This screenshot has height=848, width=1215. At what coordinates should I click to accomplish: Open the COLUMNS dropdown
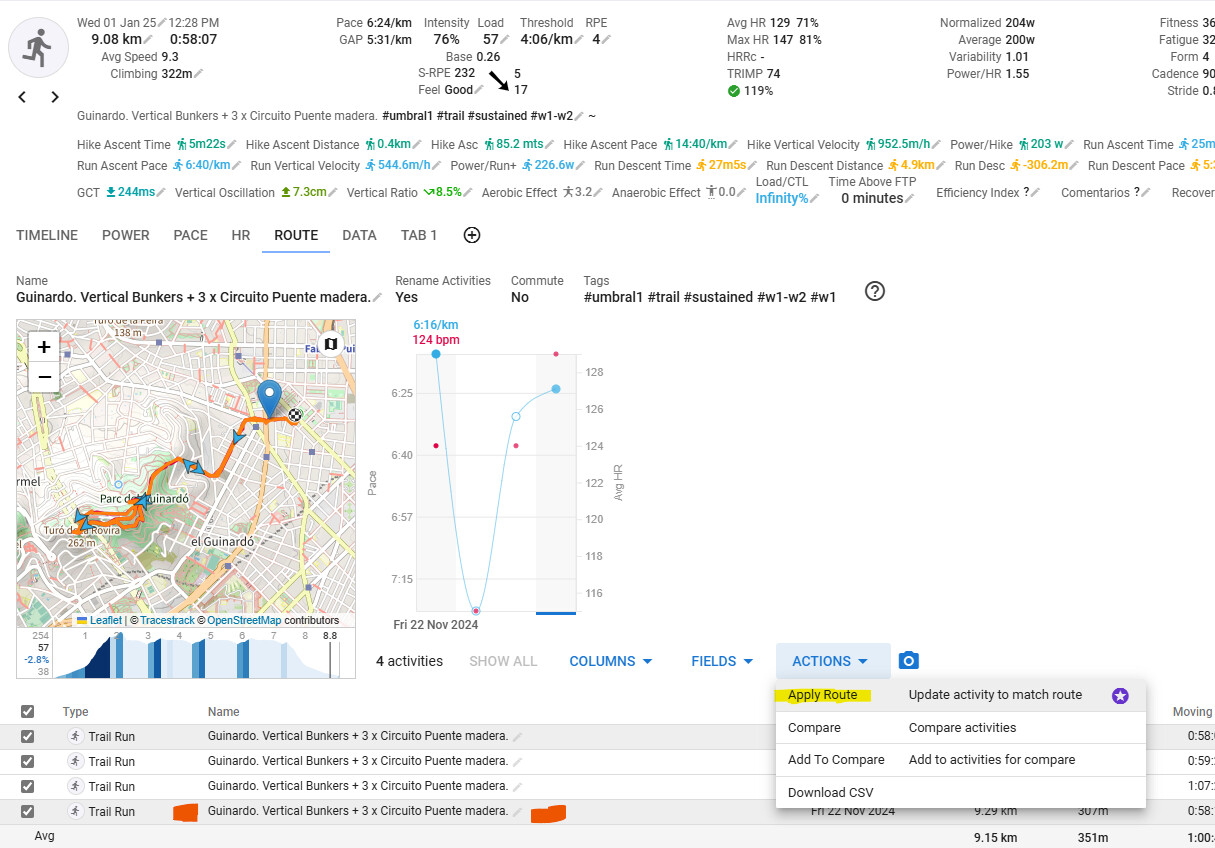611,661
